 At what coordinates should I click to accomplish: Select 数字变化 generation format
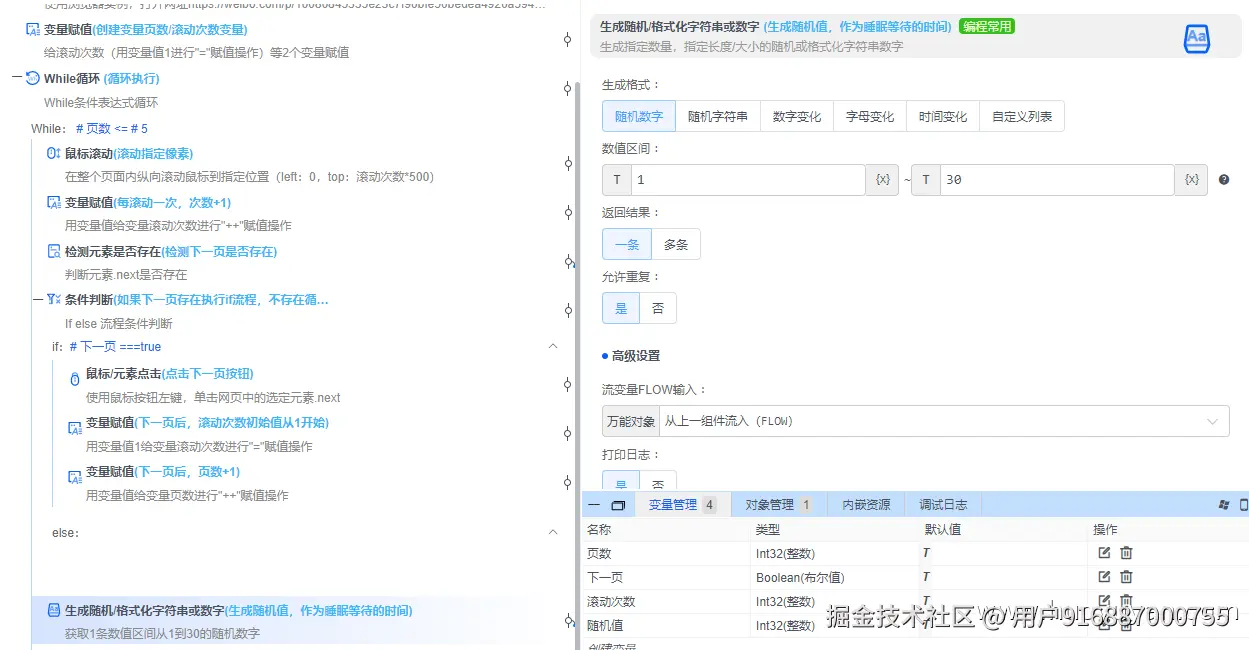pos(797,116)
